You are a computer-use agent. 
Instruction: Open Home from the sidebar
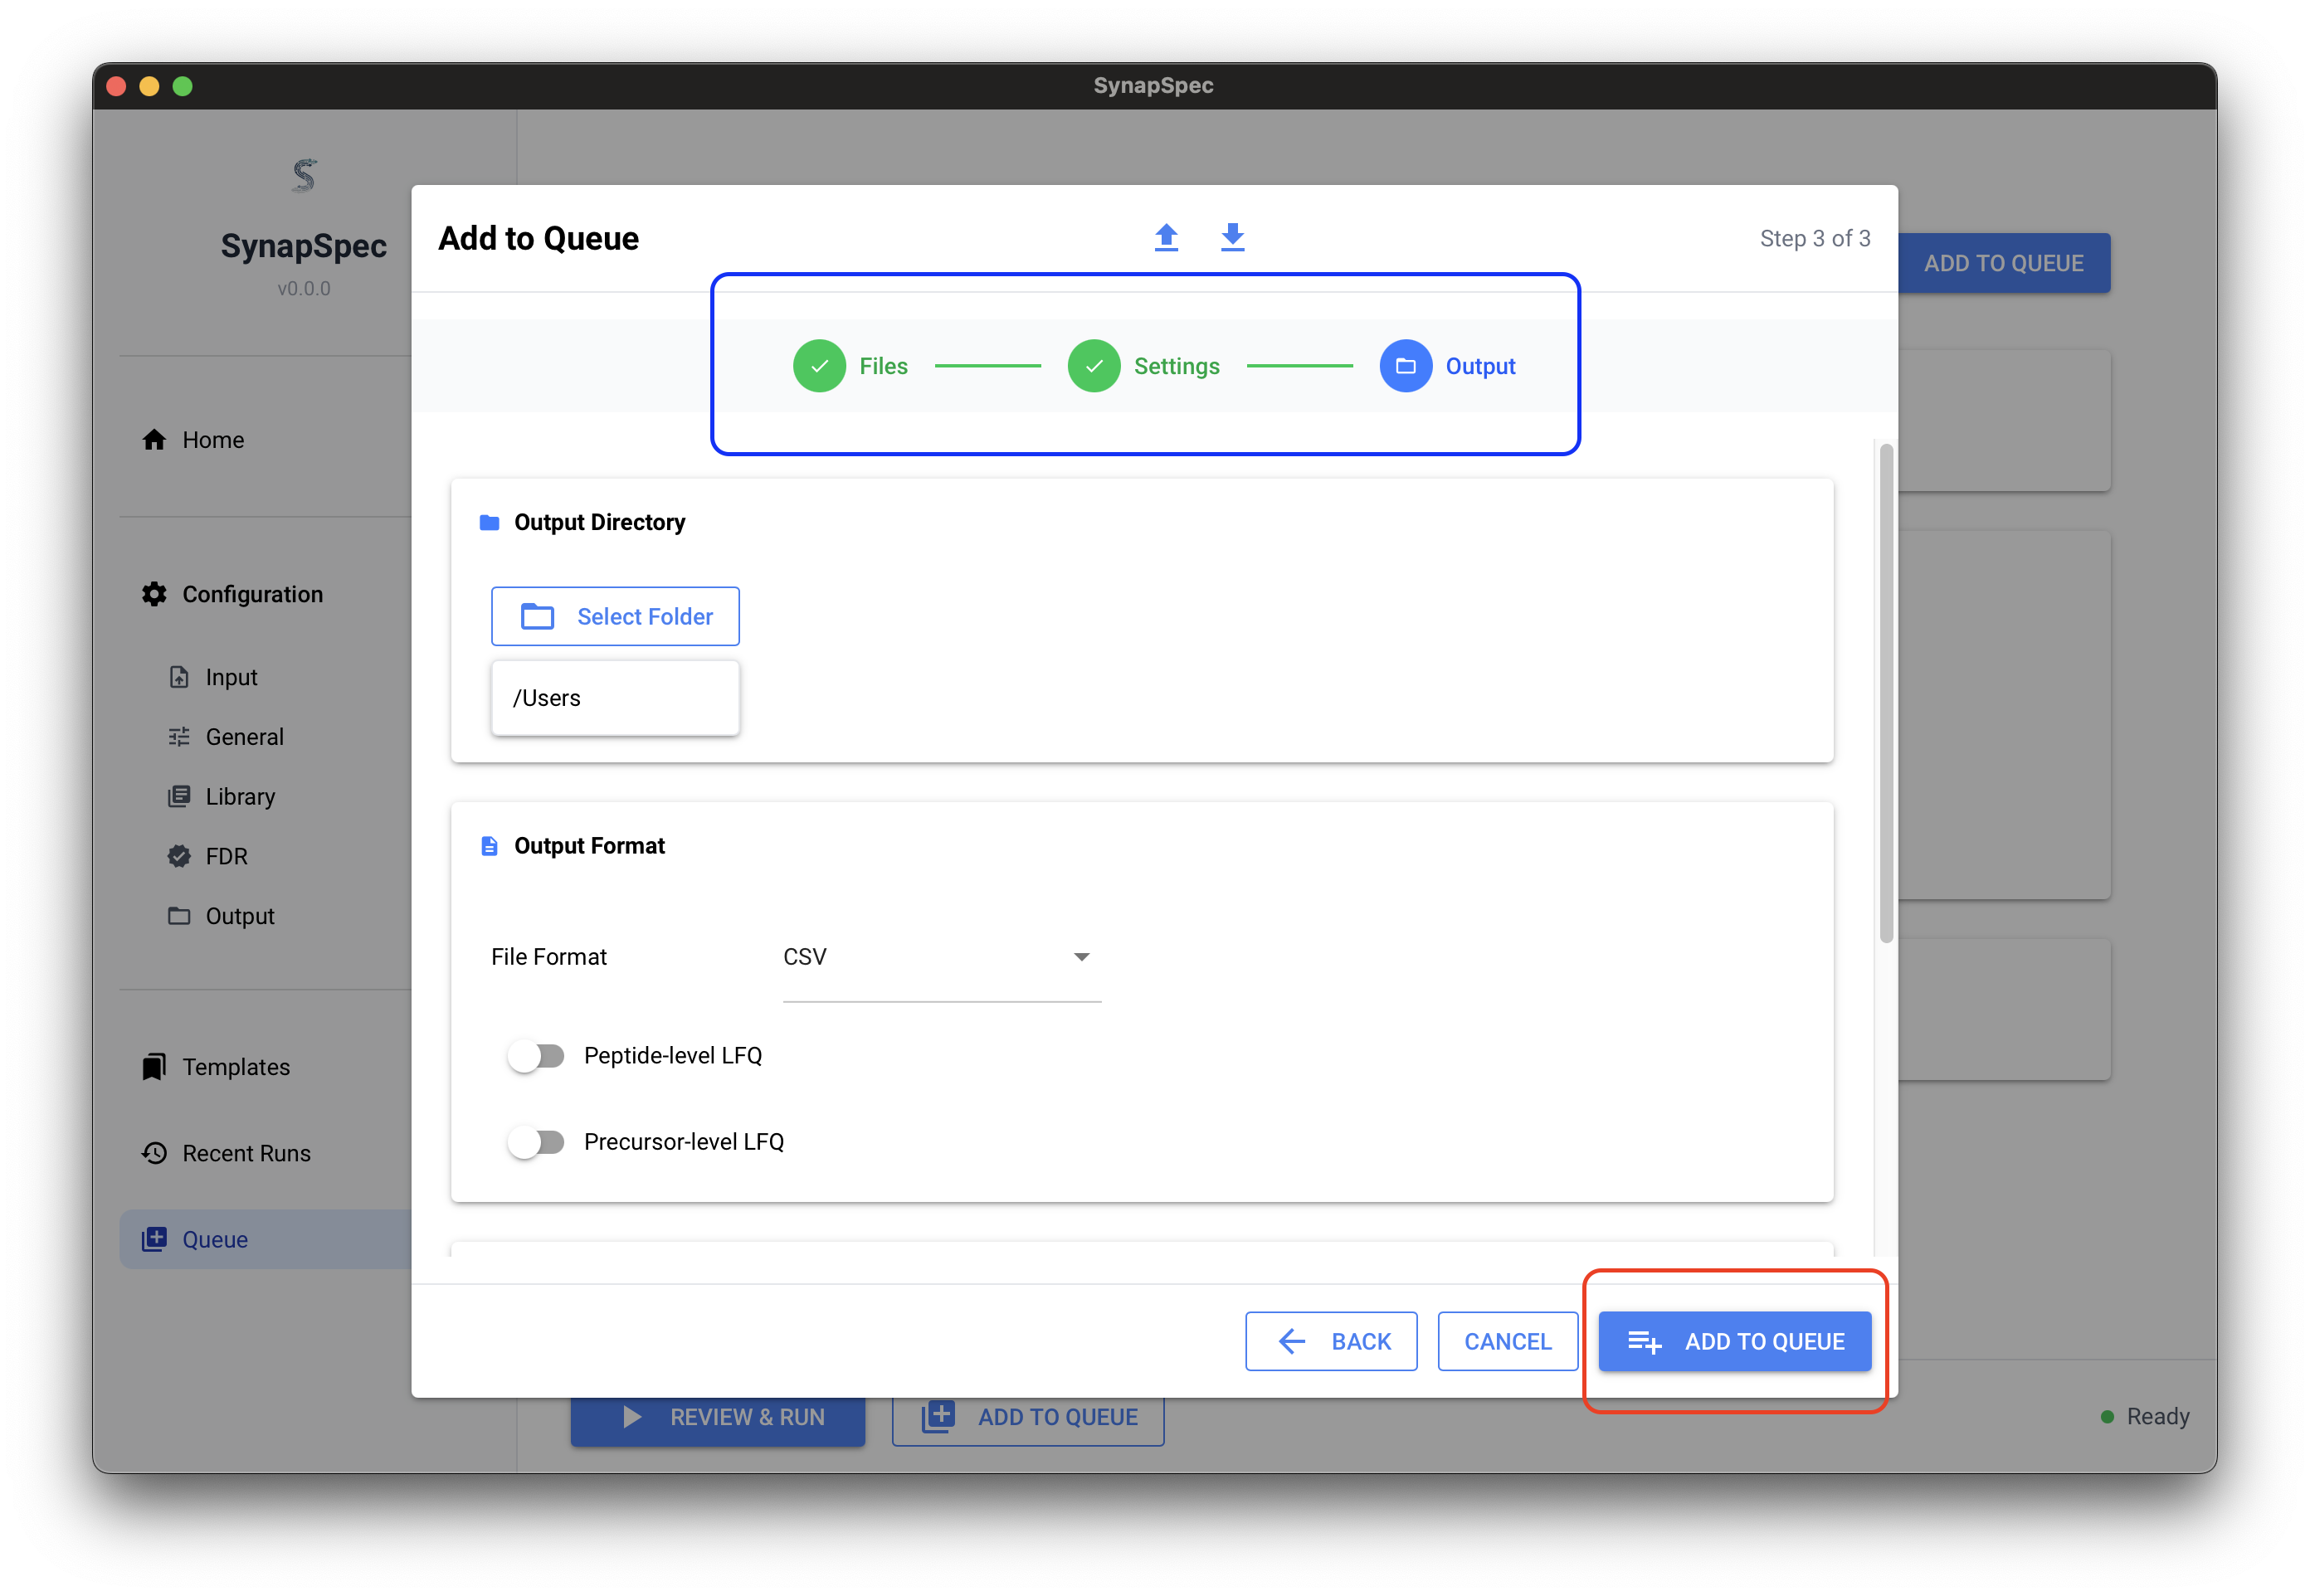(212, 440)
